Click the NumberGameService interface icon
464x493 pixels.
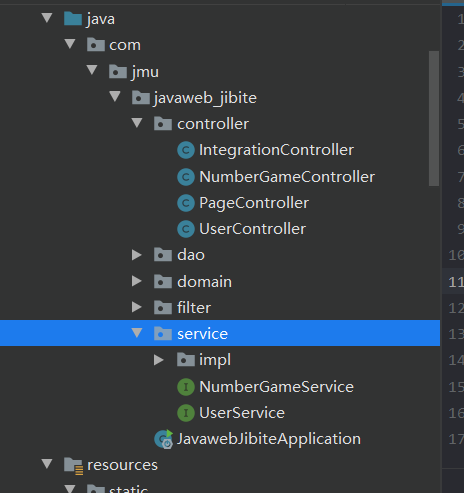186,387
